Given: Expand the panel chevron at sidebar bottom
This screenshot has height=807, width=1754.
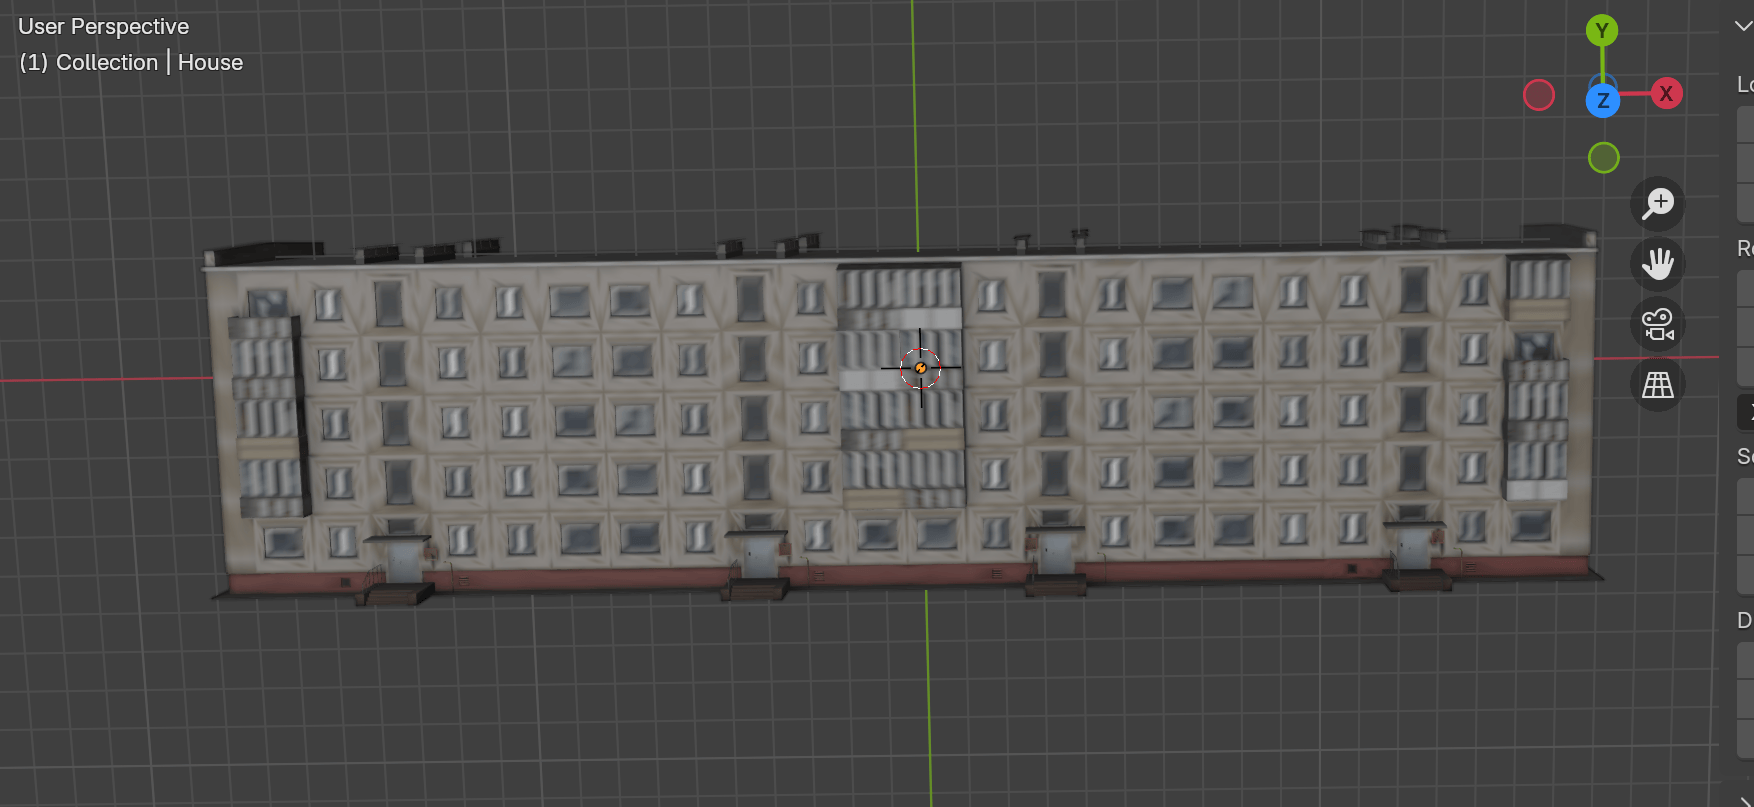Looking at the screenshot, I should [x=1745, y=800].
